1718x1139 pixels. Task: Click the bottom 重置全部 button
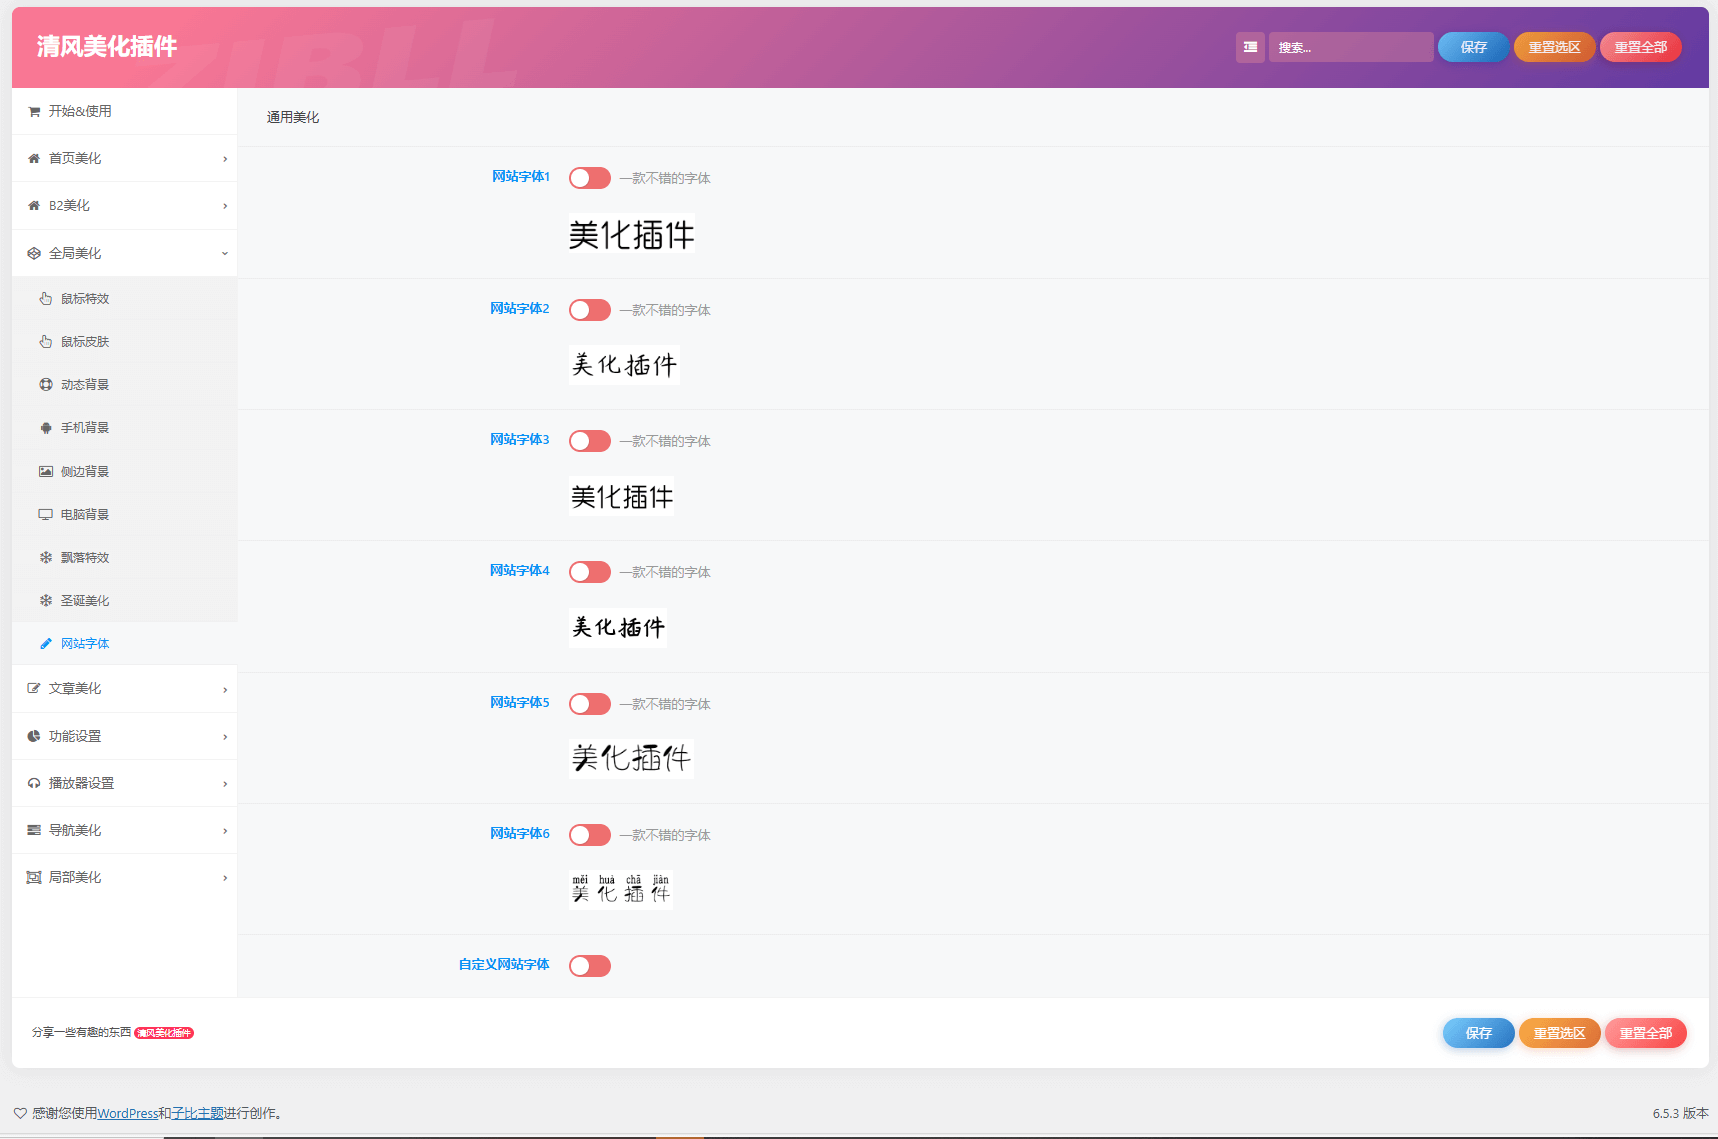tap(1646, 1033)
